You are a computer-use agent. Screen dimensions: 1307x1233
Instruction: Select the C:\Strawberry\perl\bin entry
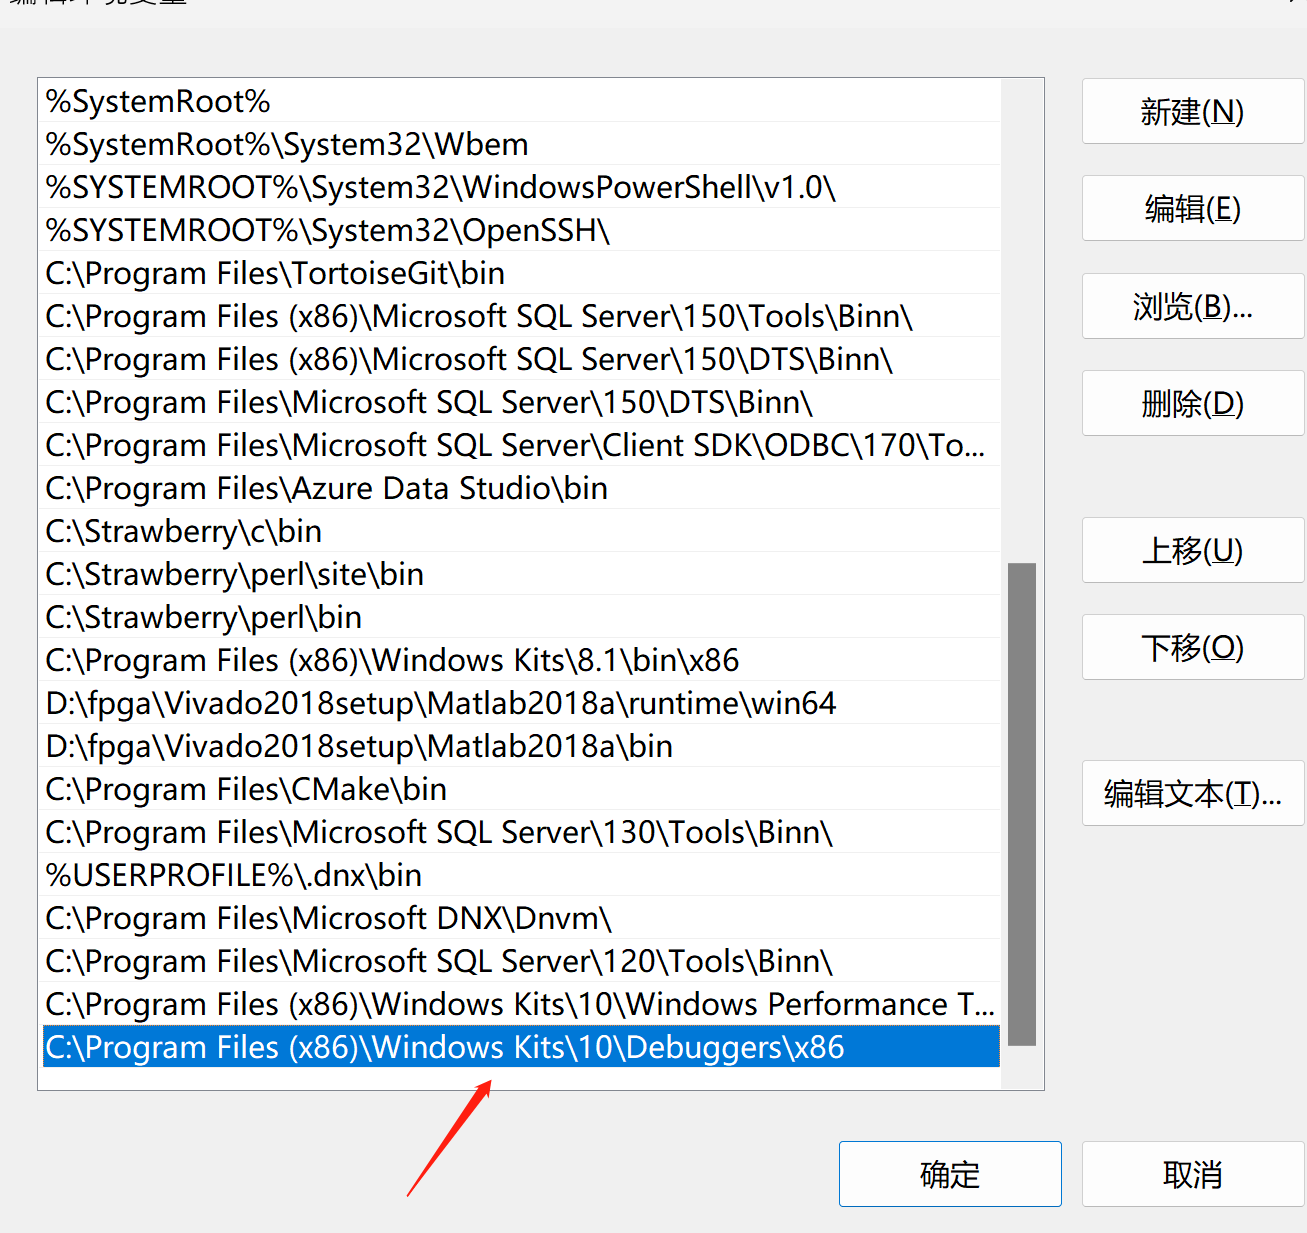tap(521, 617)
